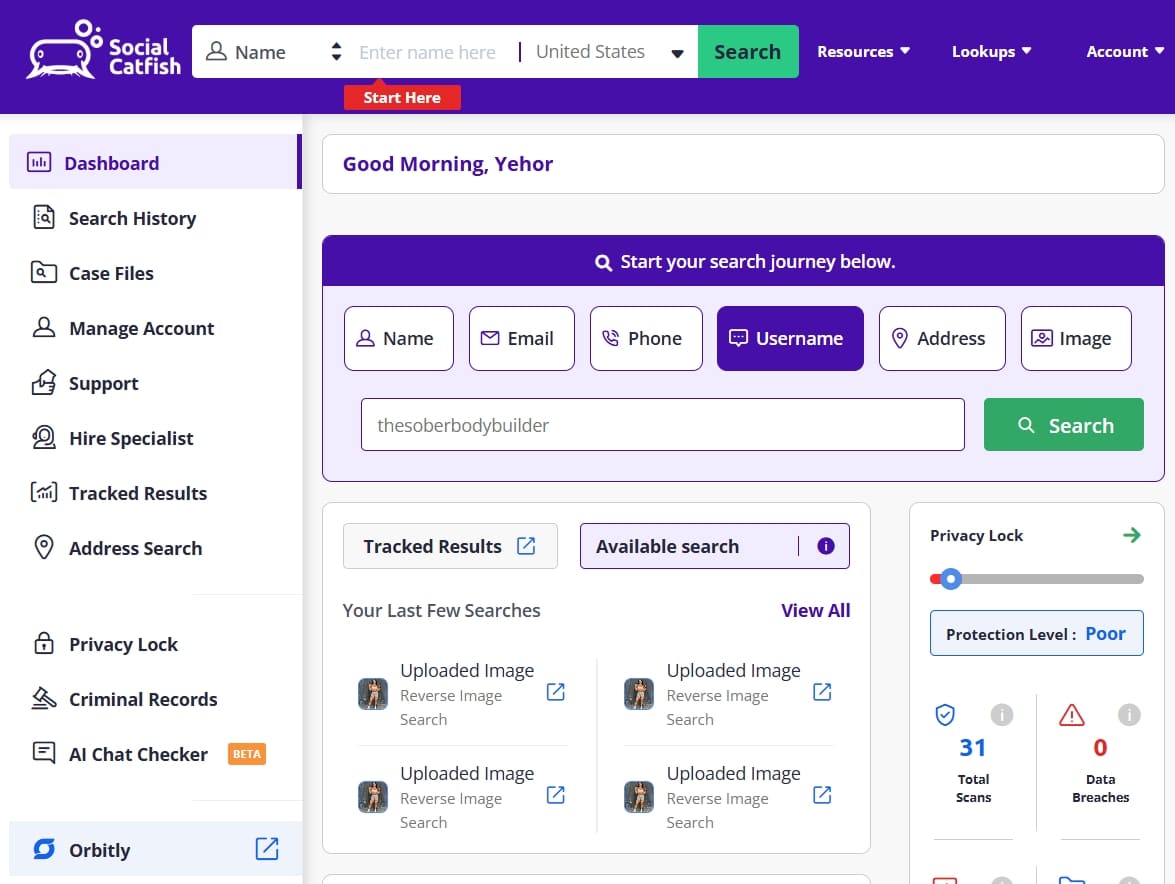1175x884 pixels.
Task: Click the Address Search pin icon in sidebar
Action: point(44,547)
